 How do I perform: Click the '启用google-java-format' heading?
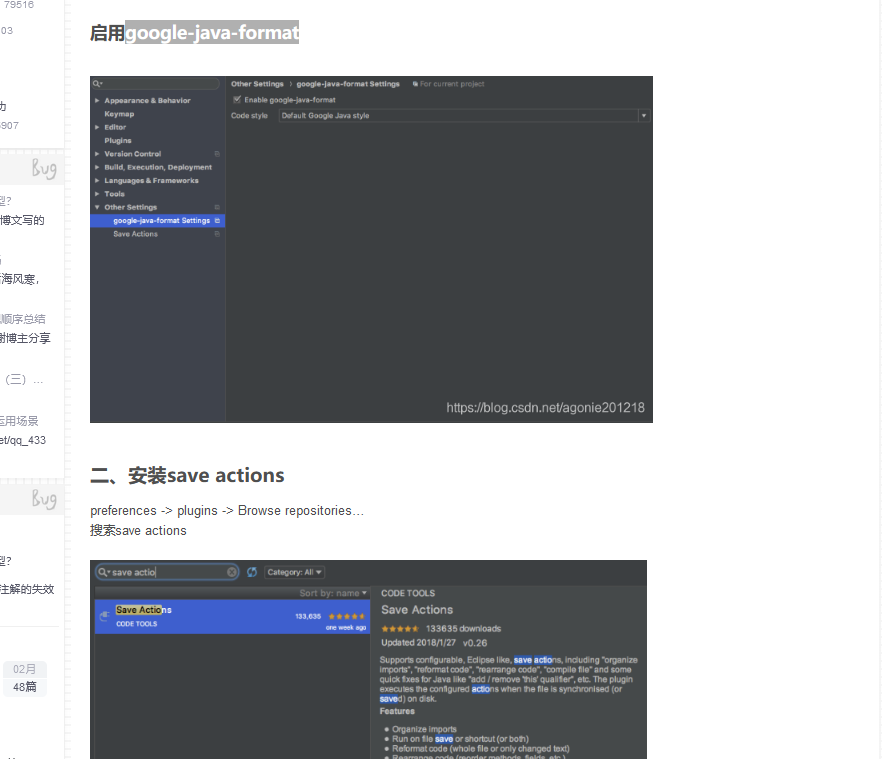194,33
